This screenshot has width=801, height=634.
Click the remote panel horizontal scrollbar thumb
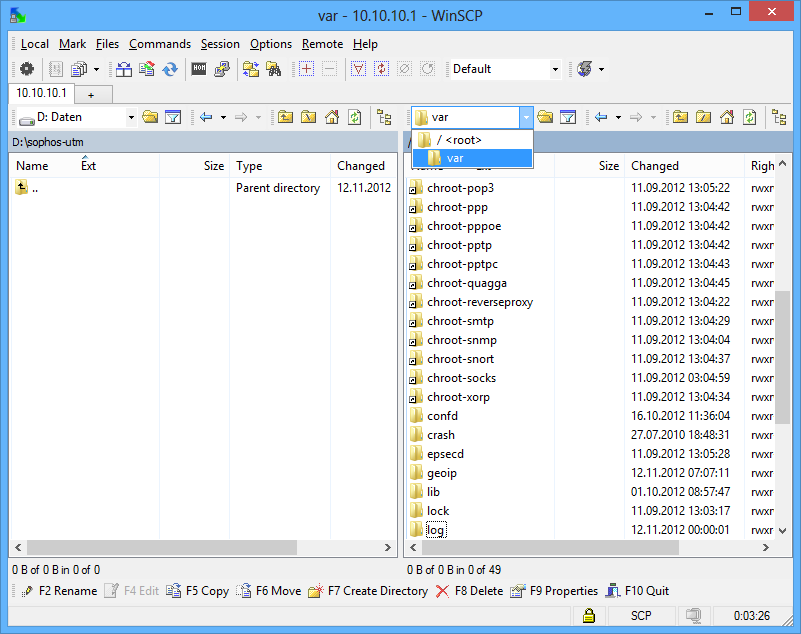point(551,547)
